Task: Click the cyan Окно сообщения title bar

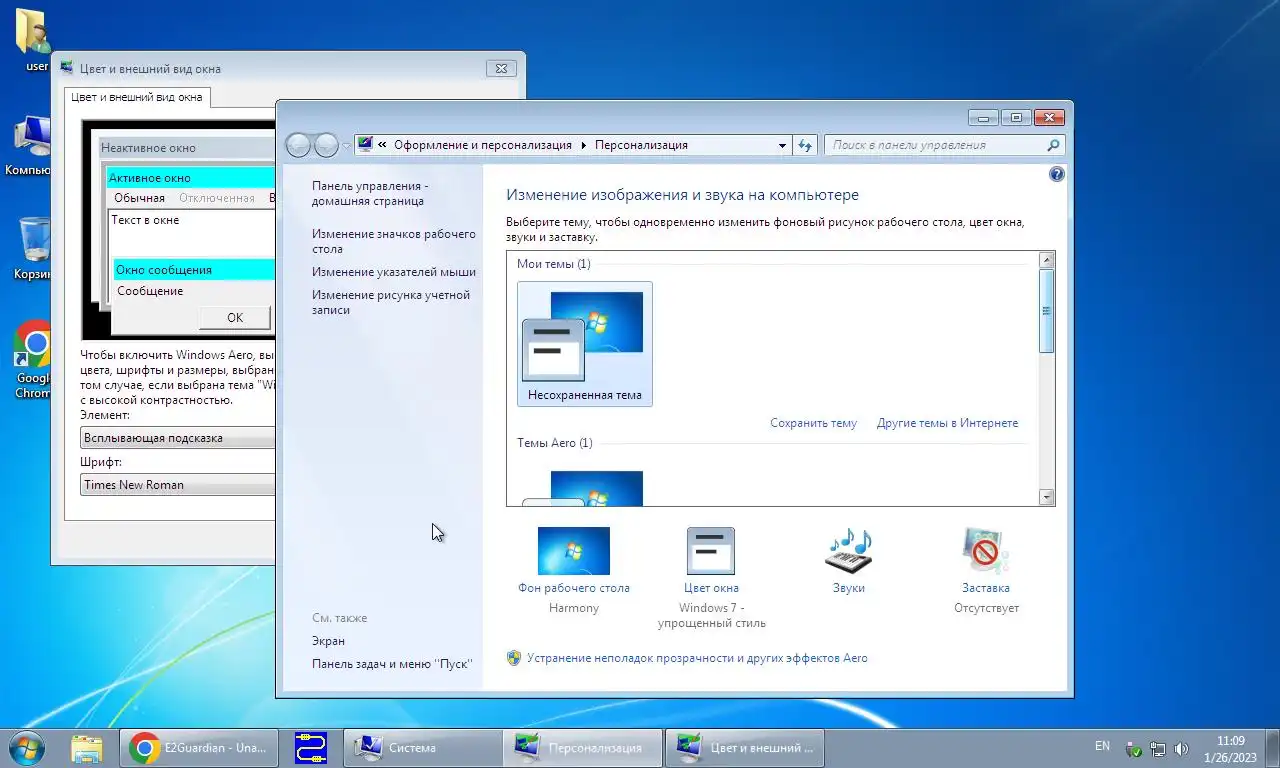Action: tap(194, 269)
